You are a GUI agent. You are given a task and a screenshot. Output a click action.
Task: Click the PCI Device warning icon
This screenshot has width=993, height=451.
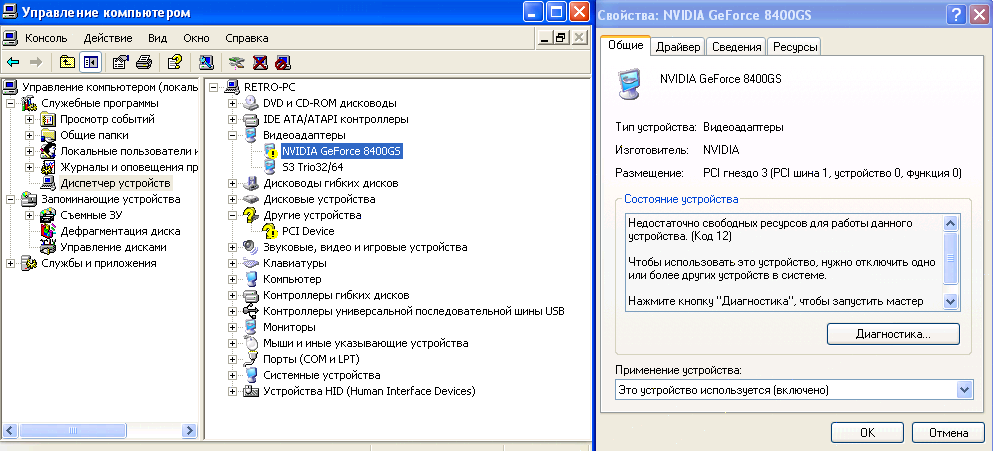[270, 231]
